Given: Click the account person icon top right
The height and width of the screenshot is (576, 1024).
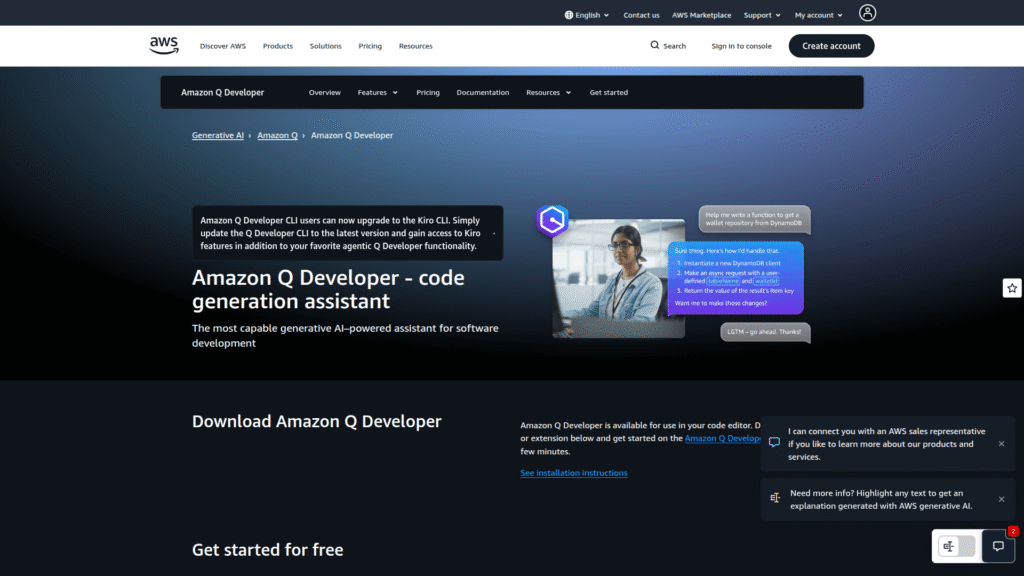Looking at the screenshot, I should click(x=868, y=13).
